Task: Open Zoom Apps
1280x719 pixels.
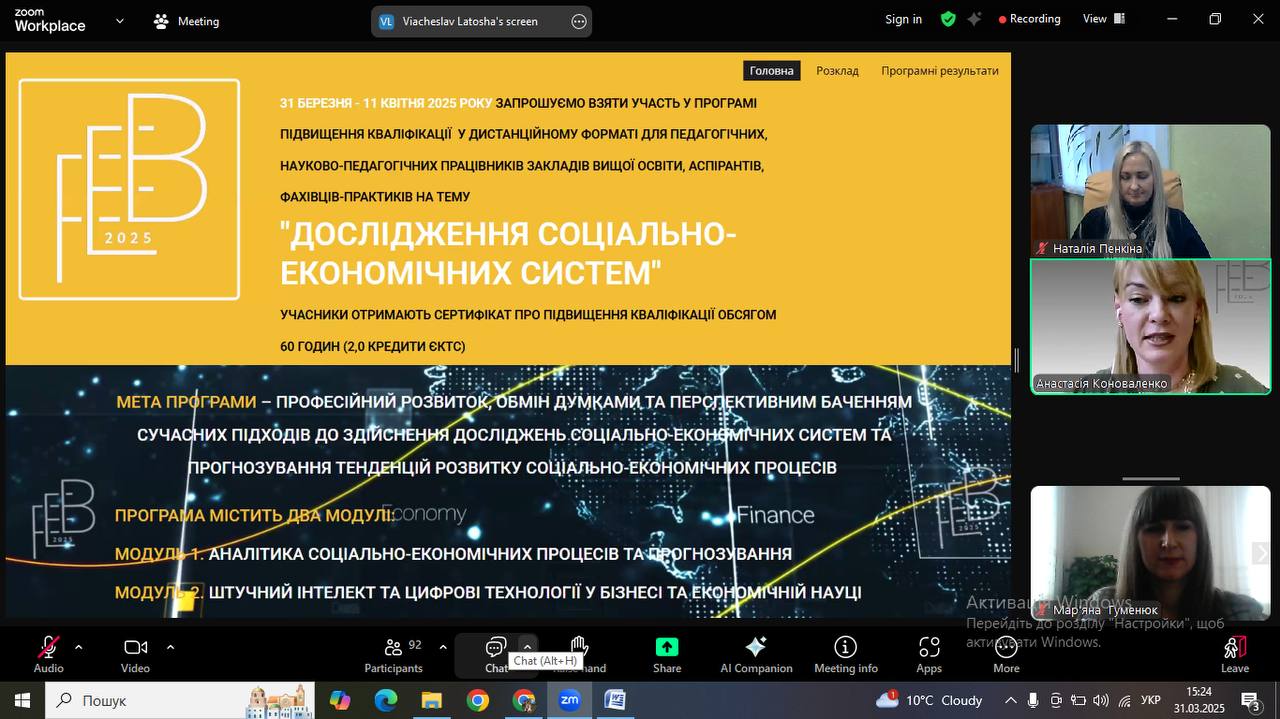Action: pyautogui.click(x=929, y=654)
